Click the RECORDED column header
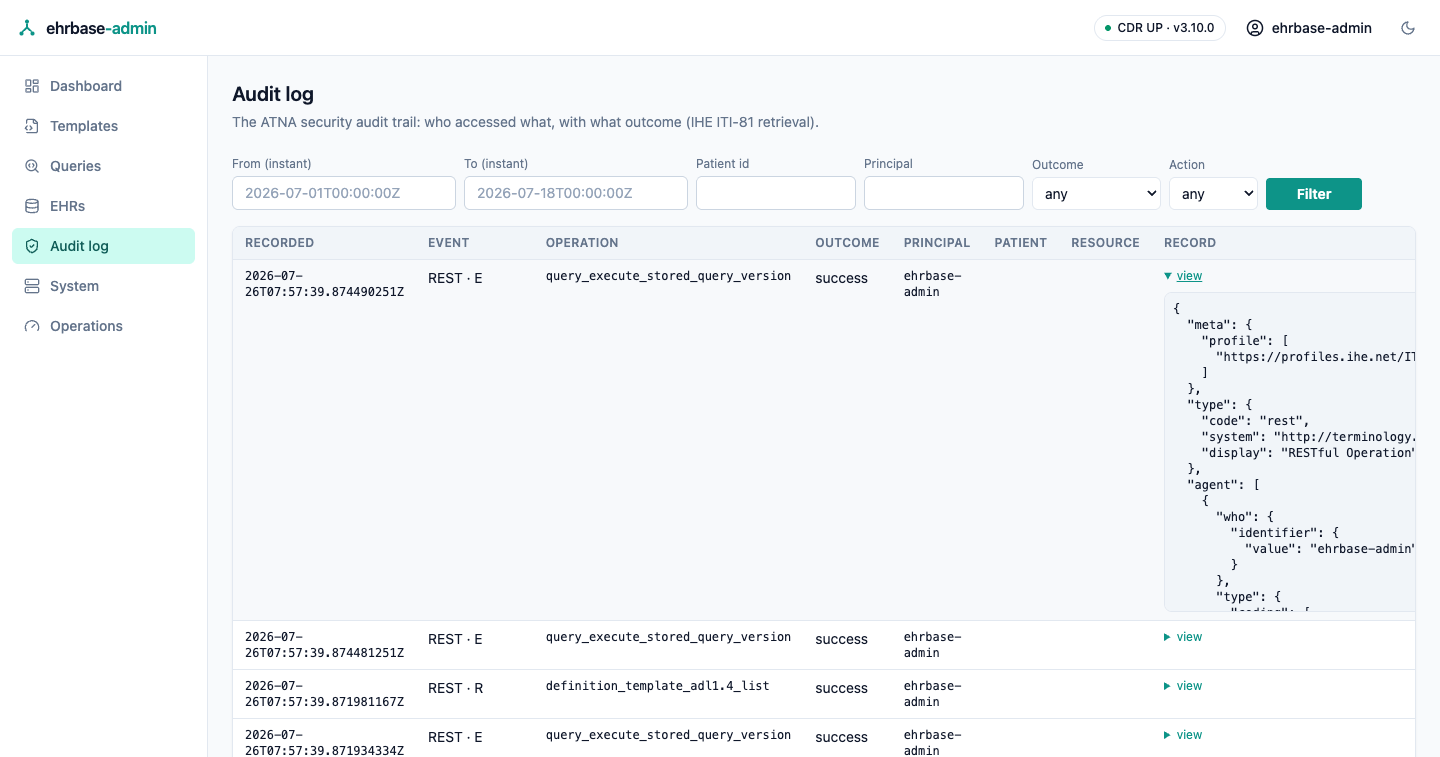The width and height of the screenshot is (1440, 757). [280, 243]
